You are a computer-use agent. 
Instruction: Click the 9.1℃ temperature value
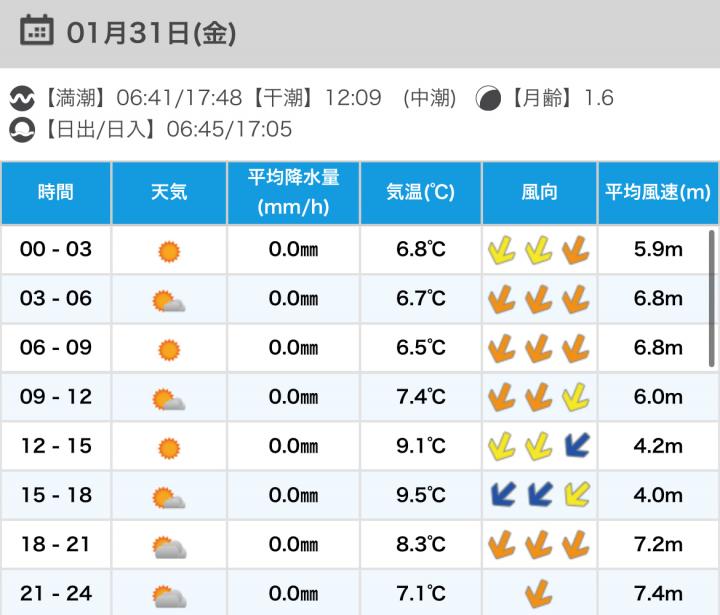tap(421, 446)
